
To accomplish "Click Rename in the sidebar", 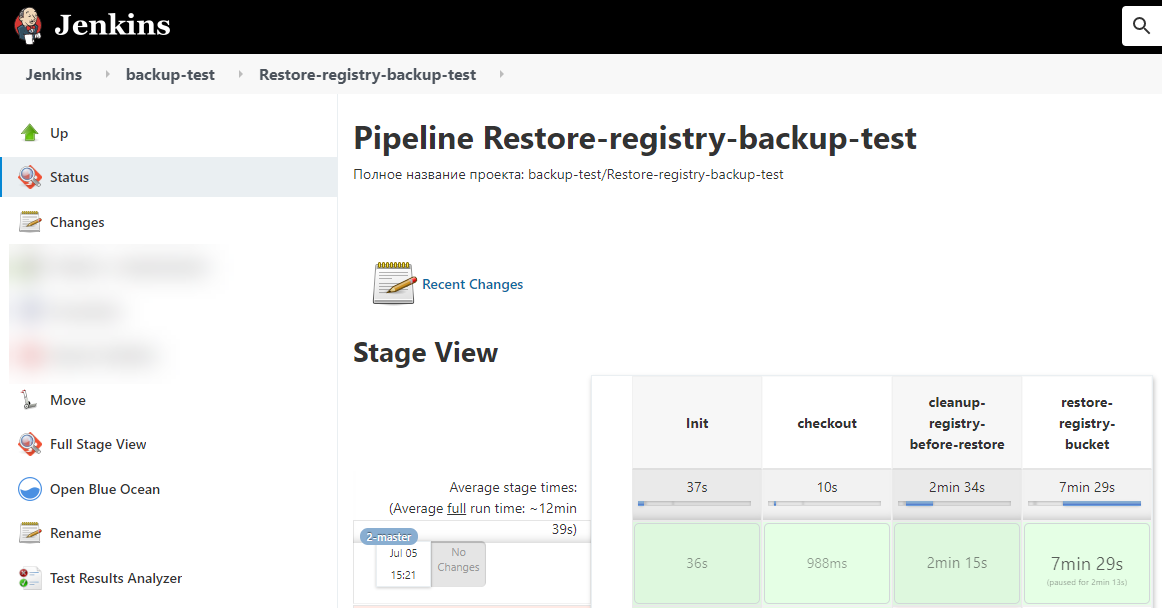I will click(x=75, y=533).
